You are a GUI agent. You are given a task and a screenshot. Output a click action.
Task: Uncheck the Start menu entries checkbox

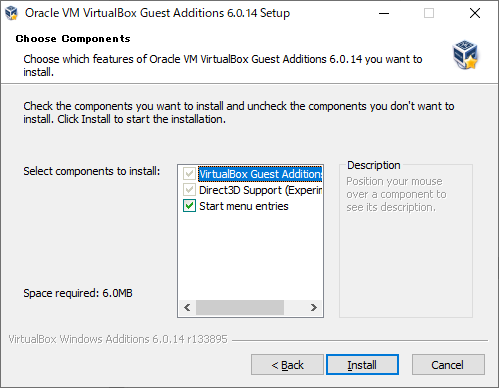tap(189, 206)
